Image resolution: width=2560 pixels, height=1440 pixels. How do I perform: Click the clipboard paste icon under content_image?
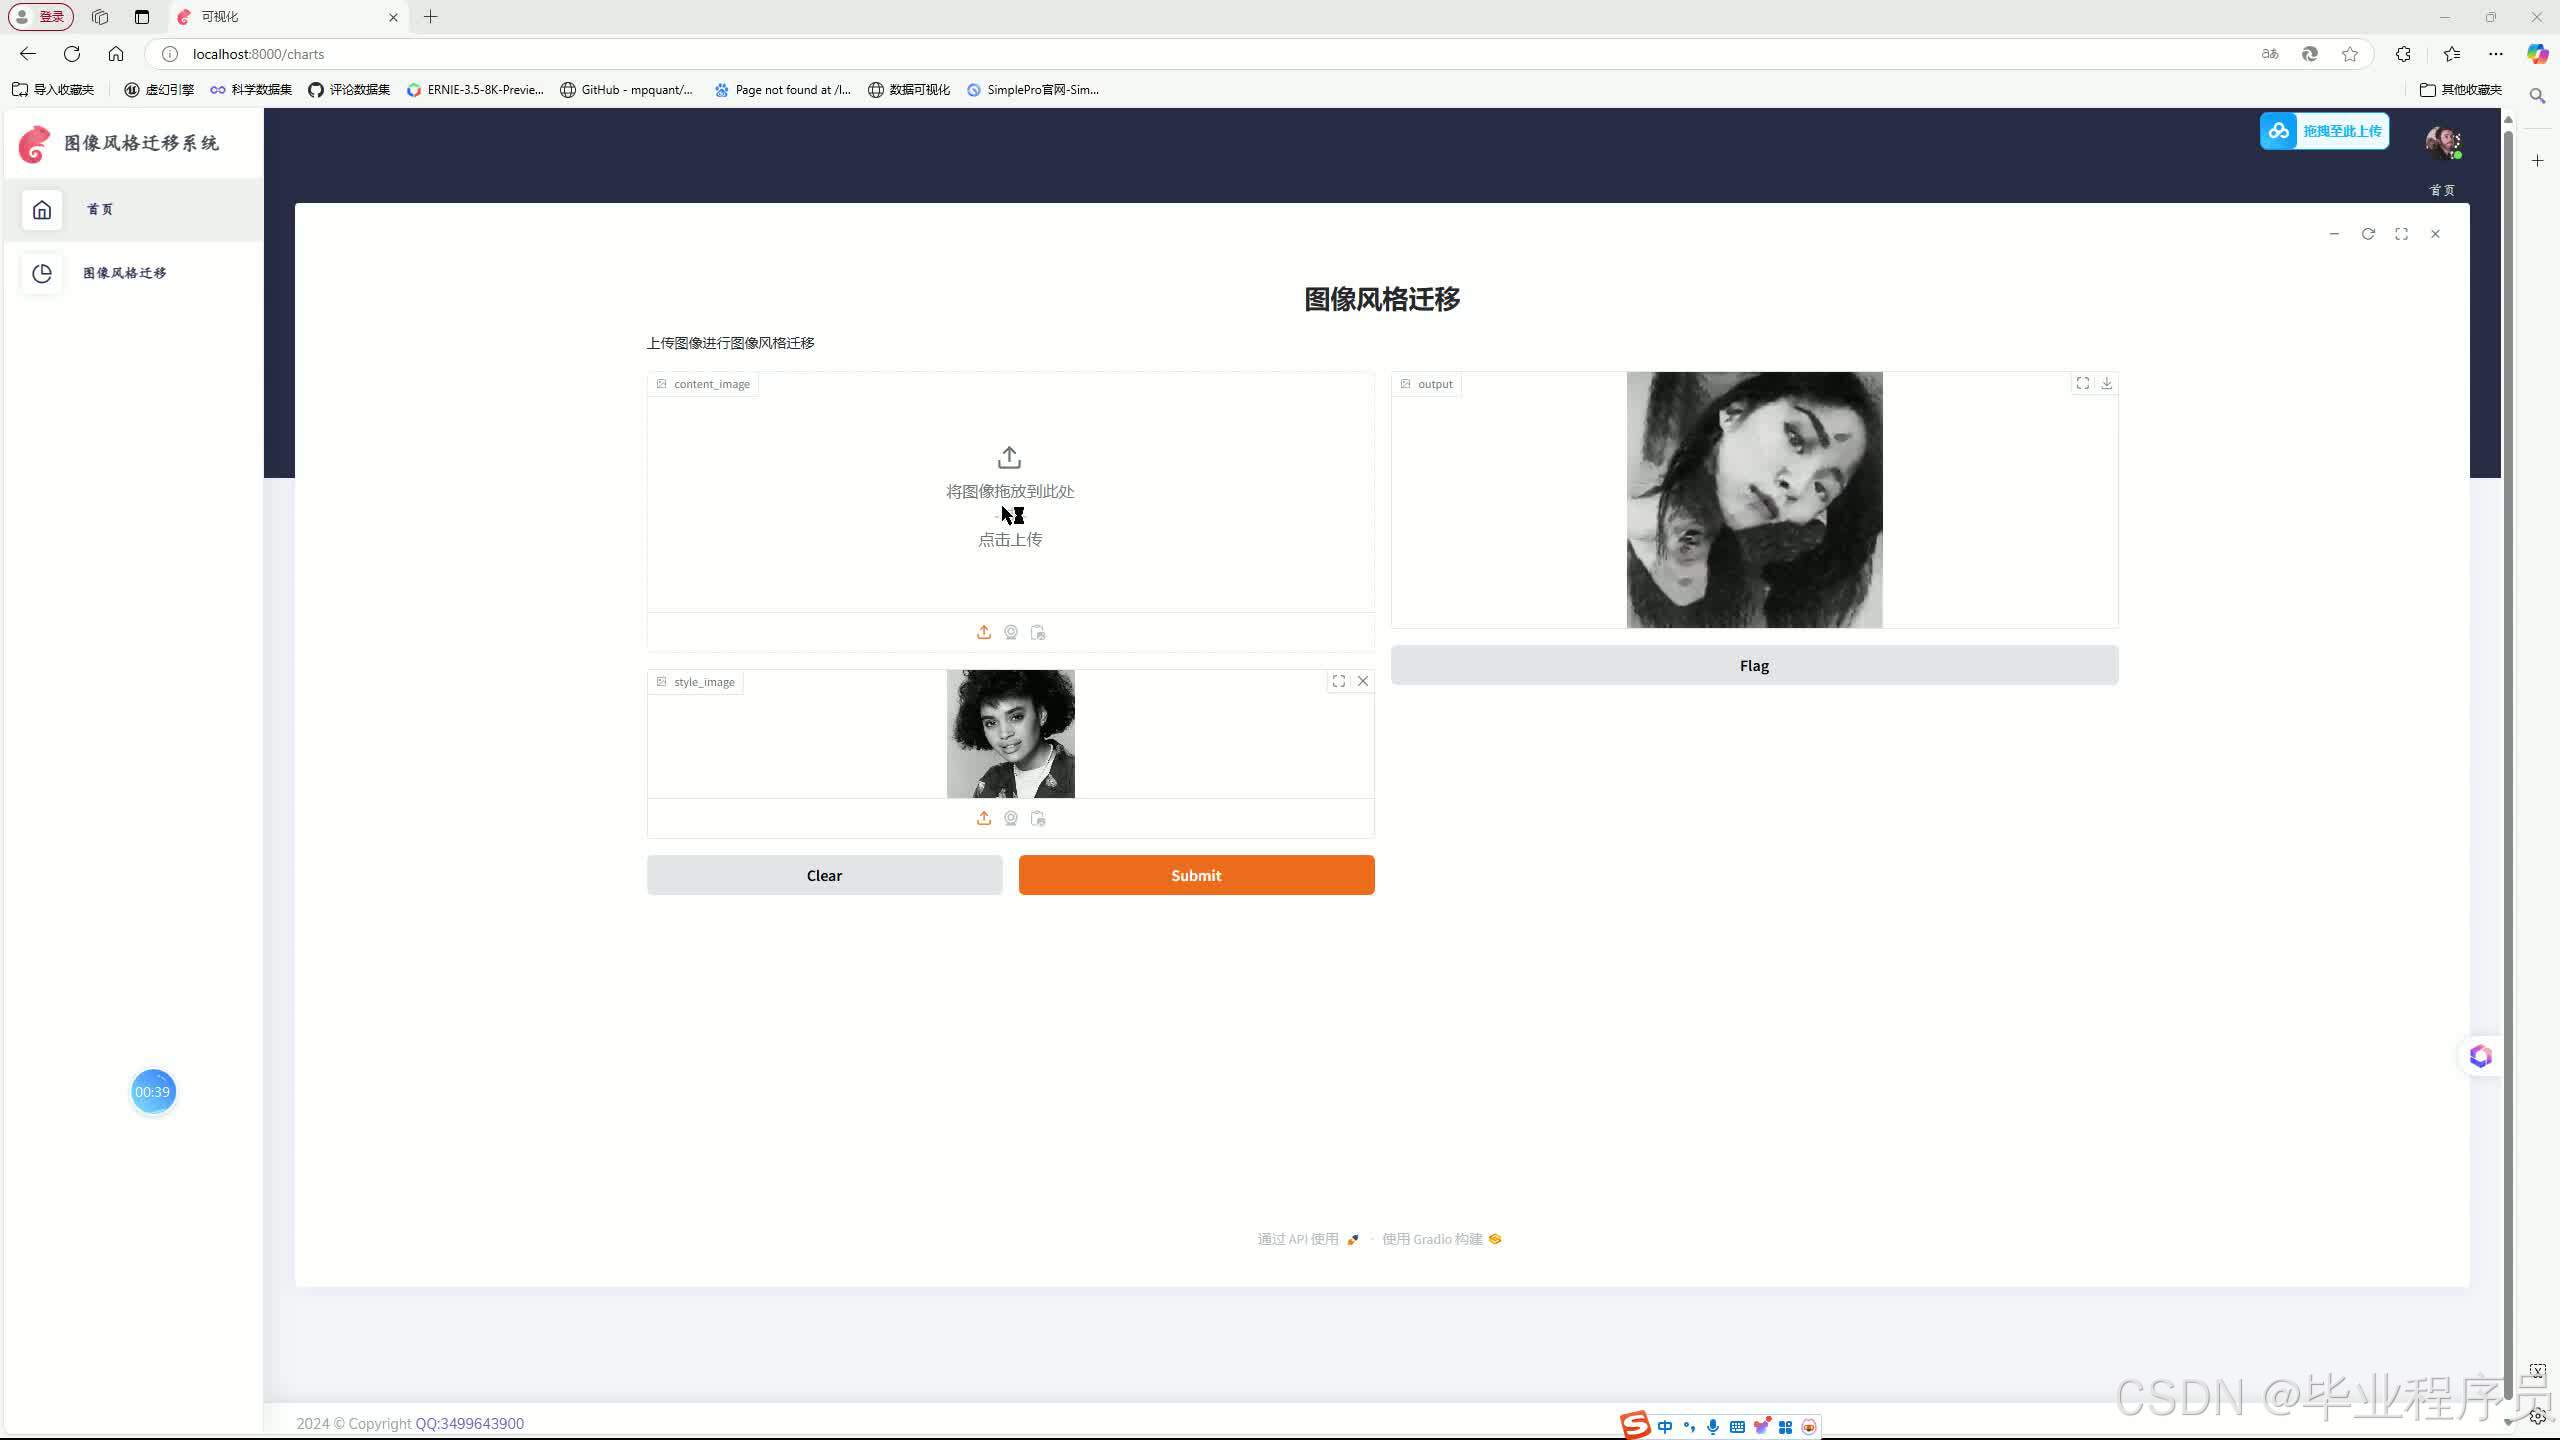(x=1038, y=632)
